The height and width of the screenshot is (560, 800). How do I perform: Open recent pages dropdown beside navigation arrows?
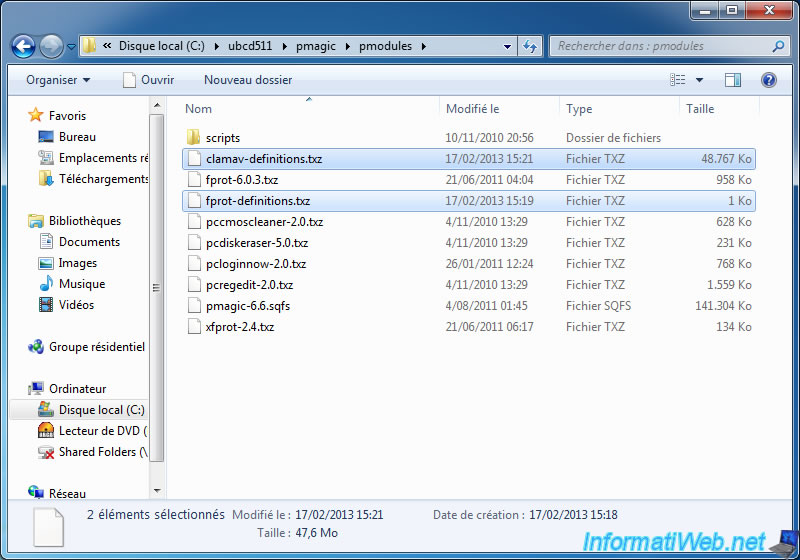point(71,47)
